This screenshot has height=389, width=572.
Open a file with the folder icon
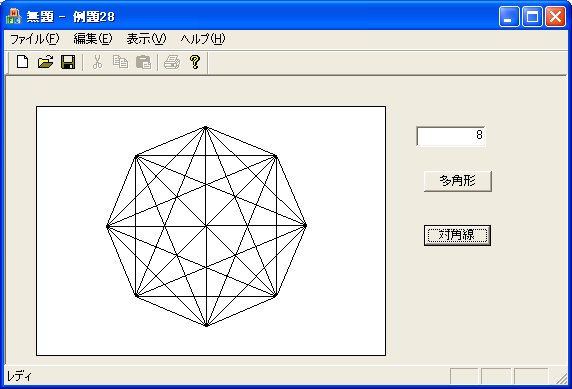pos(46,62)
